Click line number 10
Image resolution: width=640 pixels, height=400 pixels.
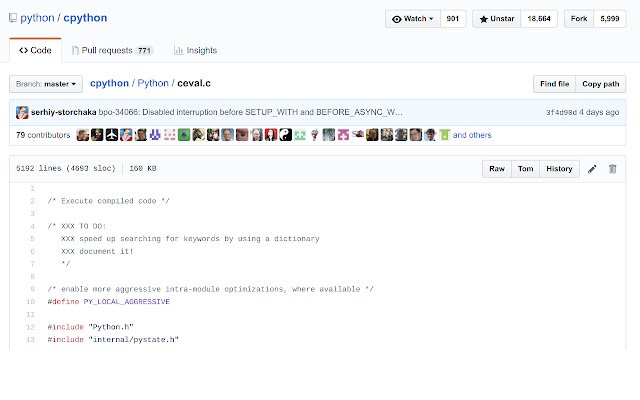point(31,302)
